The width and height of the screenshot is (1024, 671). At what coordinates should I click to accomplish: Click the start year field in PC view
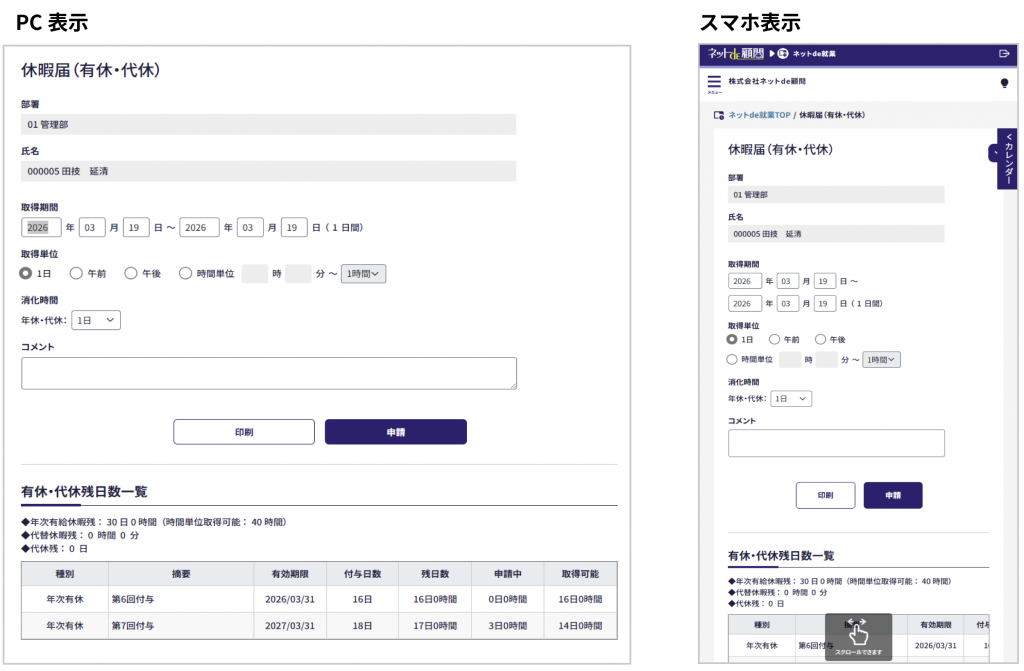coord(41,227)
